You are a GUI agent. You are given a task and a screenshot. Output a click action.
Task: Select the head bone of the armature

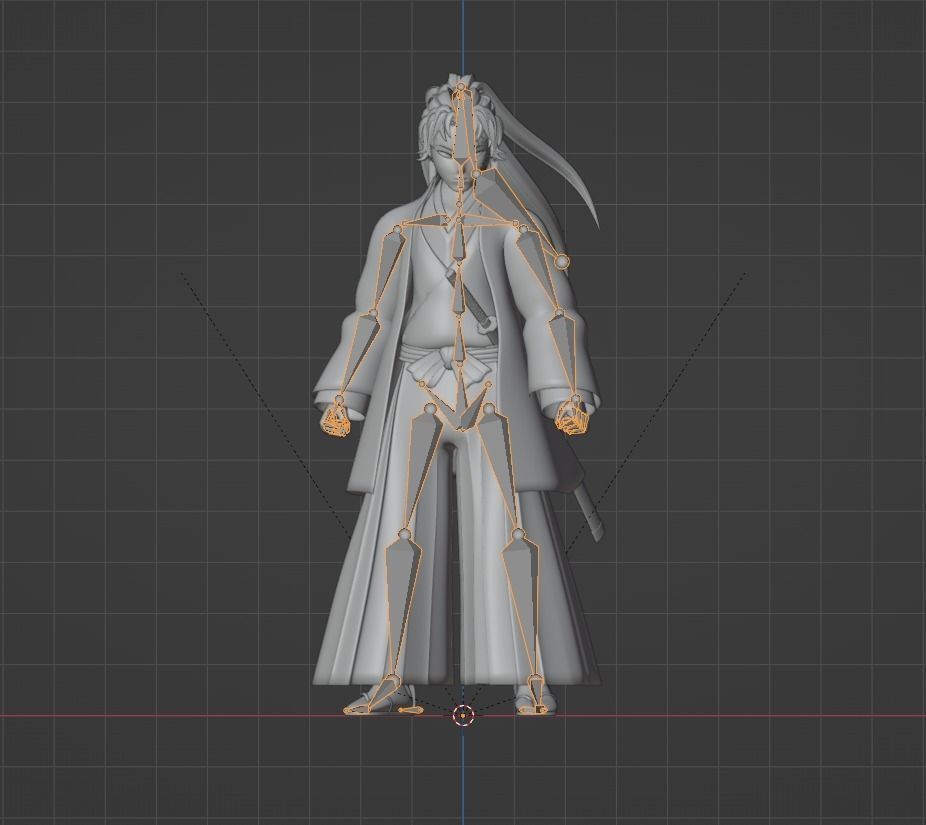point(462,133)
